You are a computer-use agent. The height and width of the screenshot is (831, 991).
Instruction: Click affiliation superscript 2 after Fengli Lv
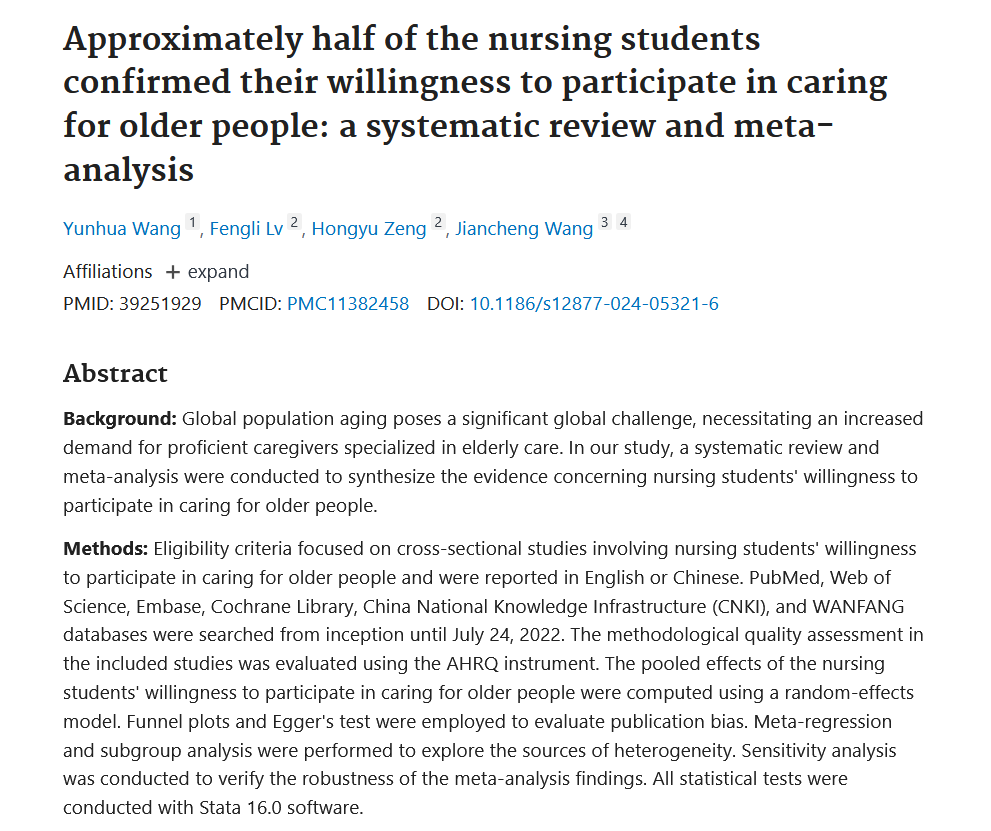click(294, 224)
